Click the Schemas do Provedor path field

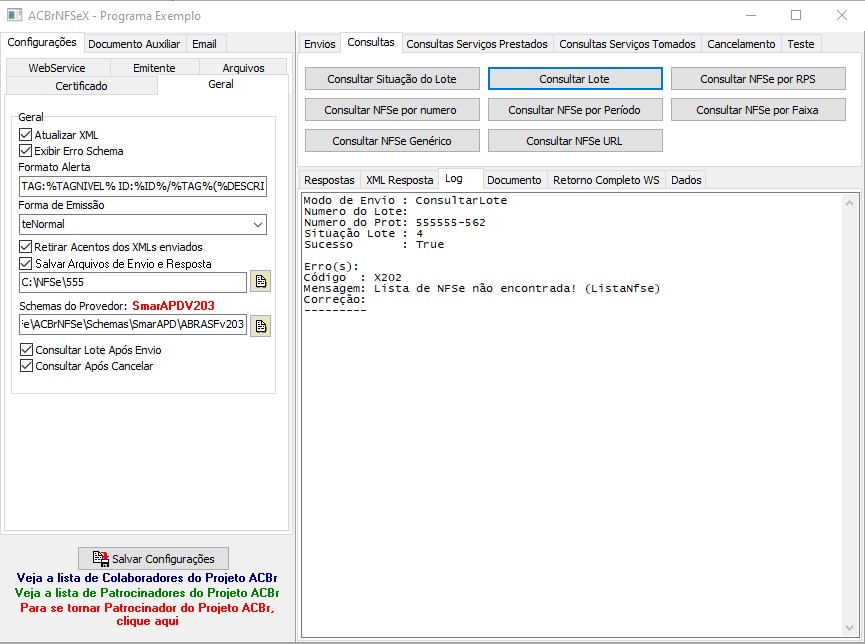pyautogui.click(x=132, y=324)
